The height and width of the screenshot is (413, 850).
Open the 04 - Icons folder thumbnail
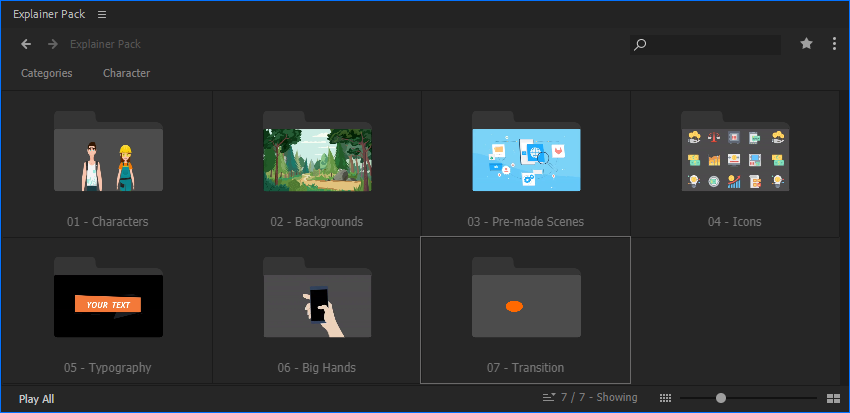[x=735, y=151]
